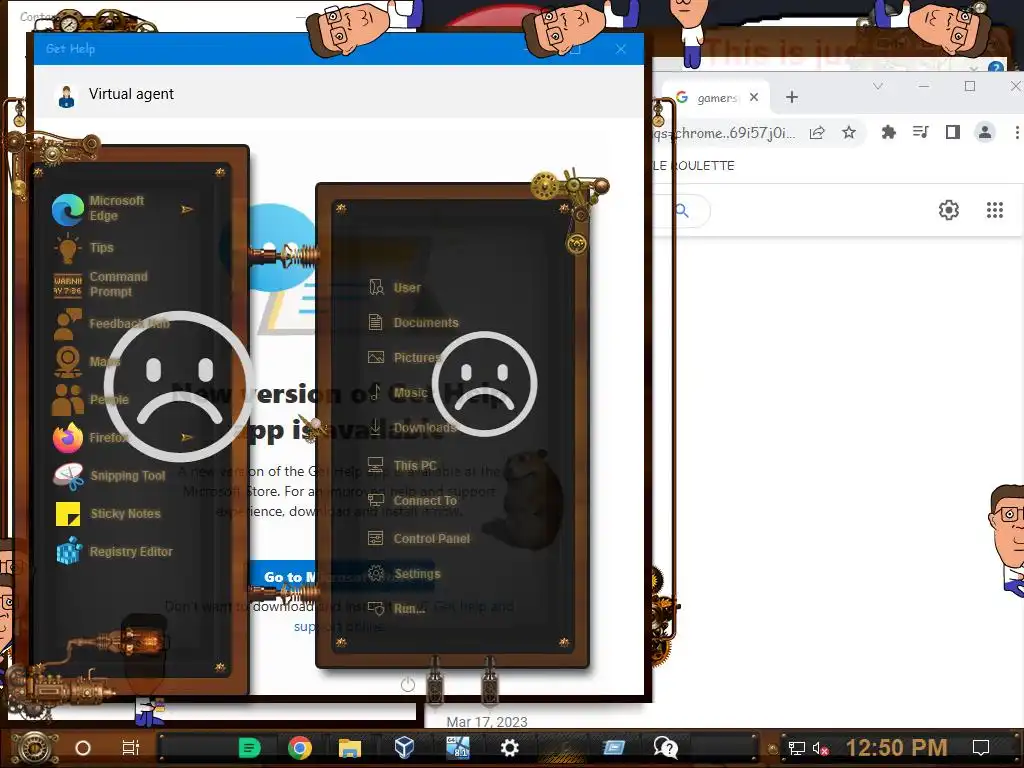1024x768 pixels.
Task: Open 3D cube app on taskbar
Action: (x=404, y=747)
